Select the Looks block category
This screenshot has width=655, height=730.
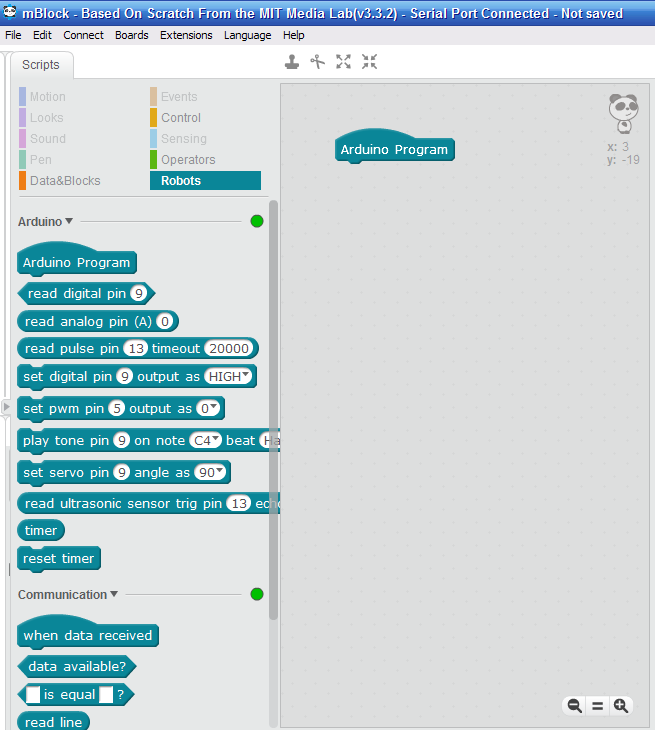click(x=47, y=117)
